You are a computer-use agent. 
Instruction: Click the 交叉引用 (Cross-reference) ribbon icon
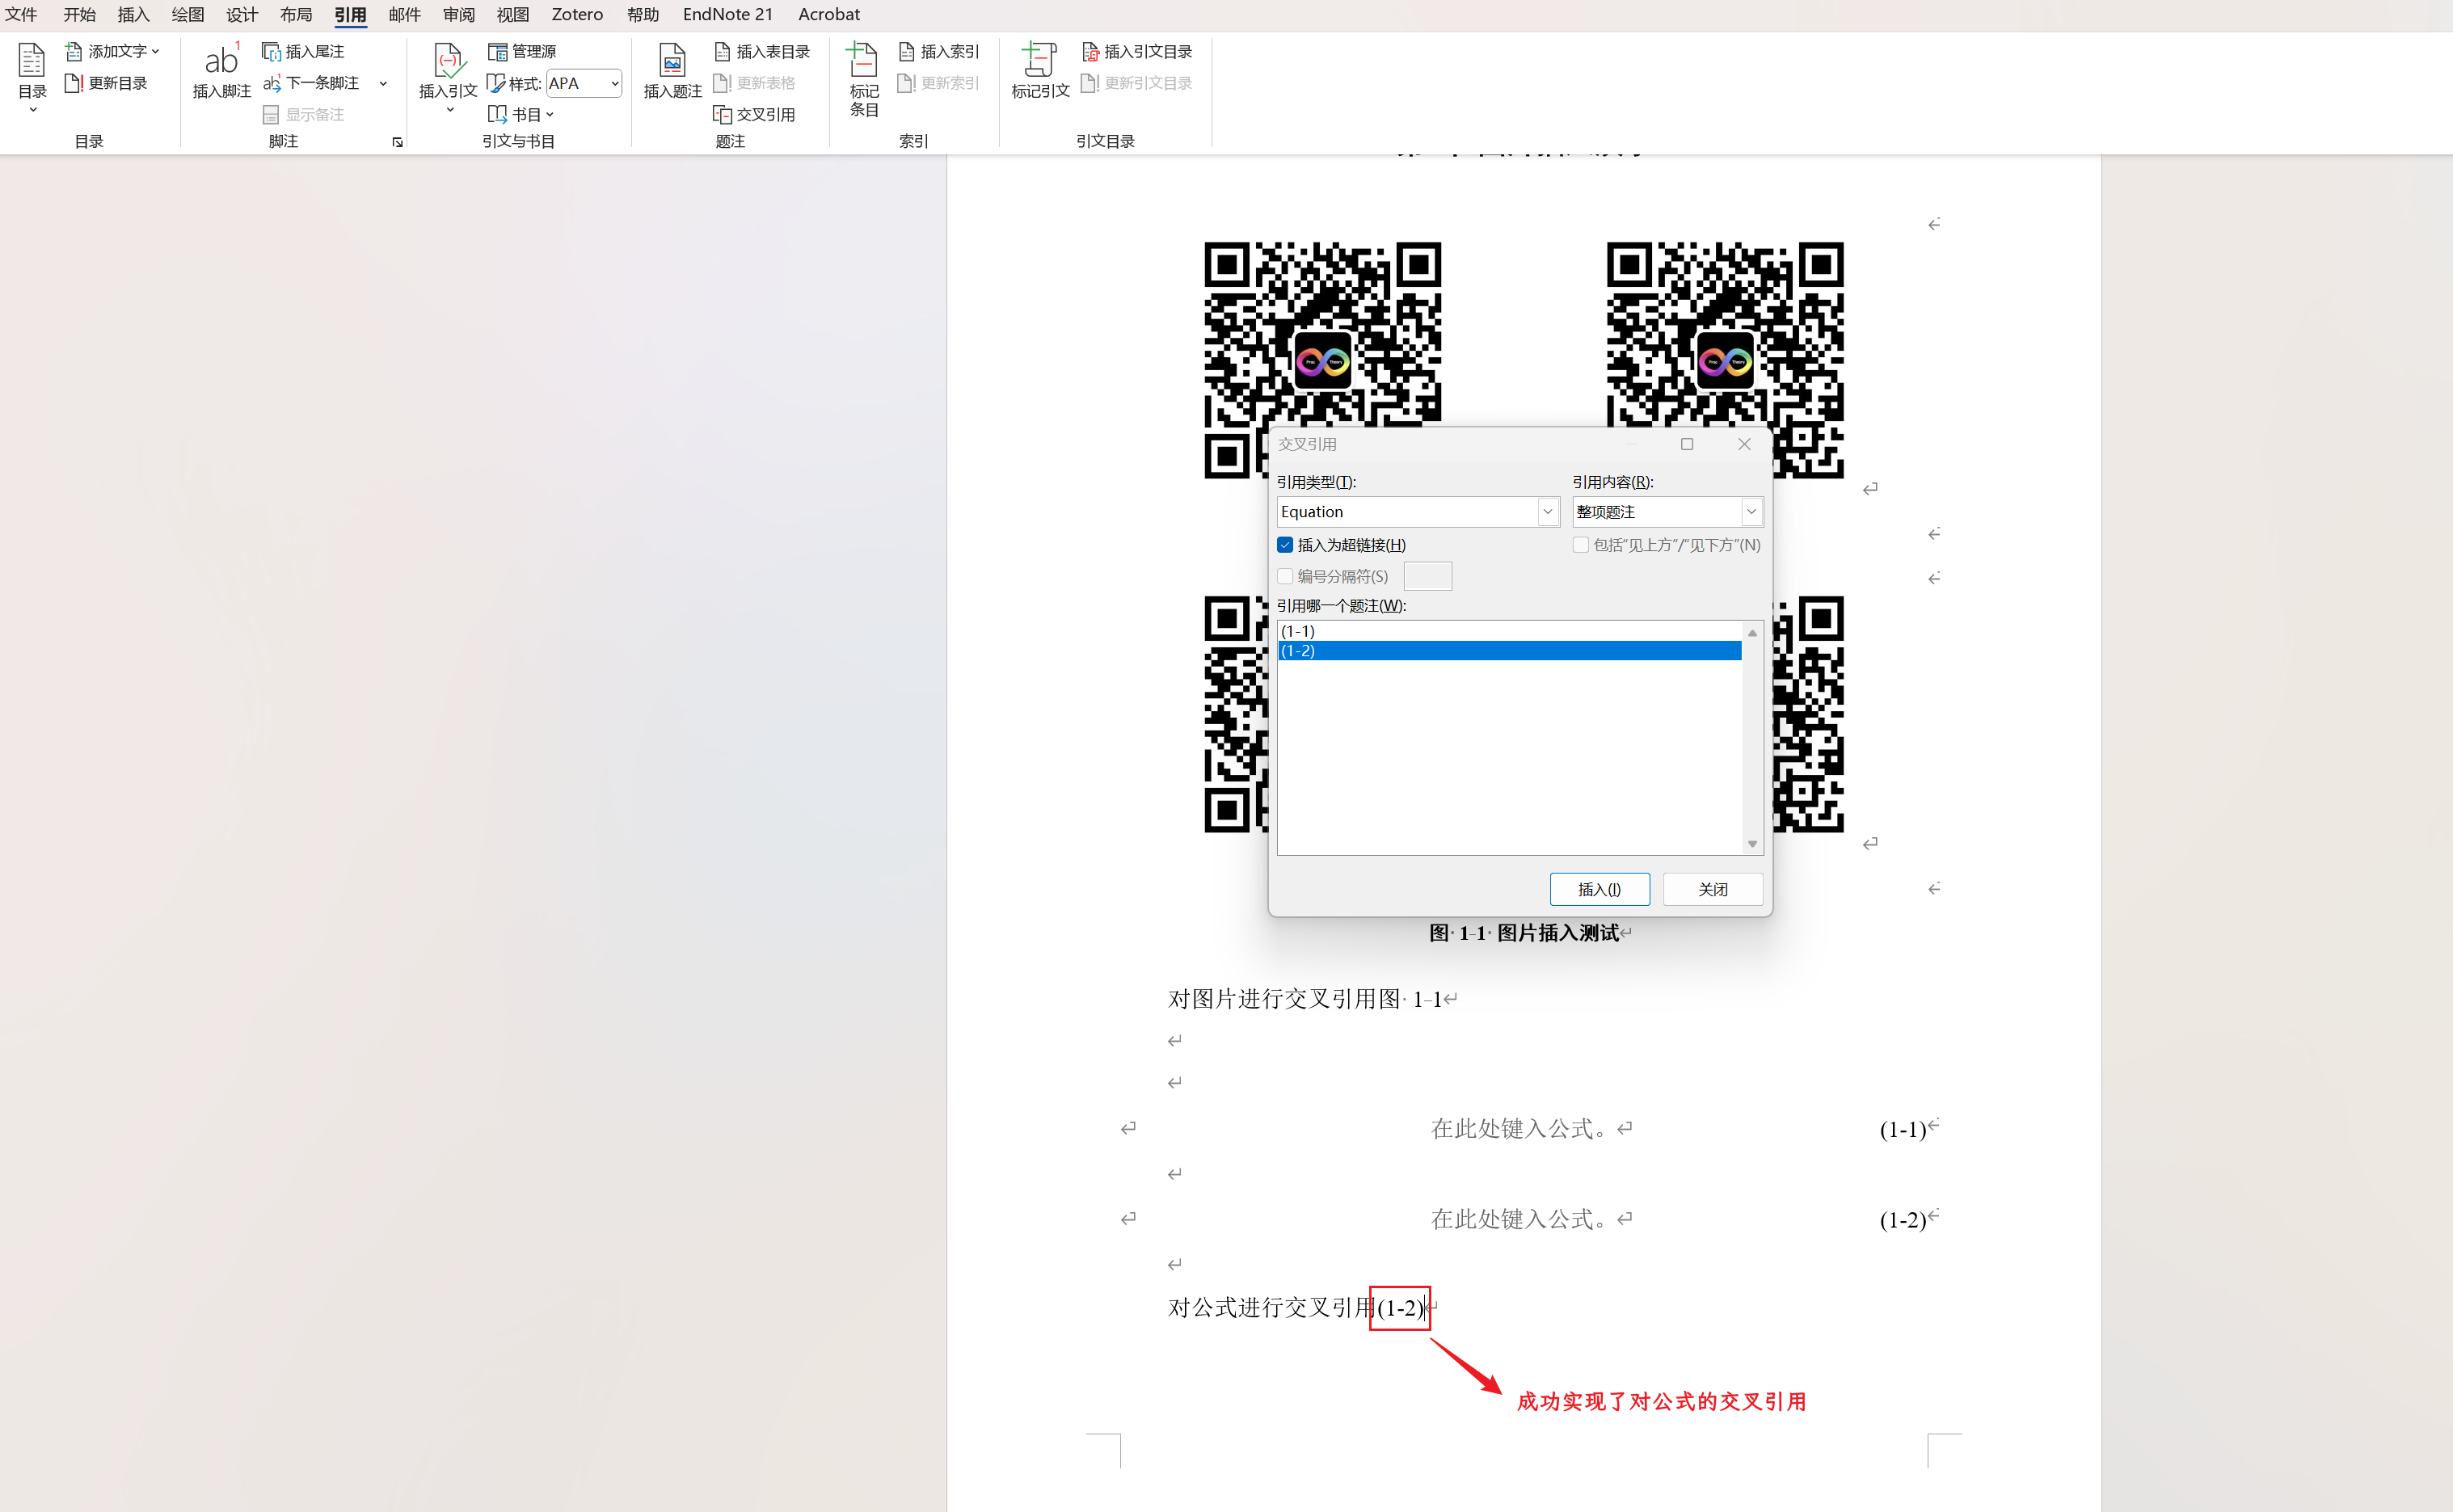pos(754,114)
